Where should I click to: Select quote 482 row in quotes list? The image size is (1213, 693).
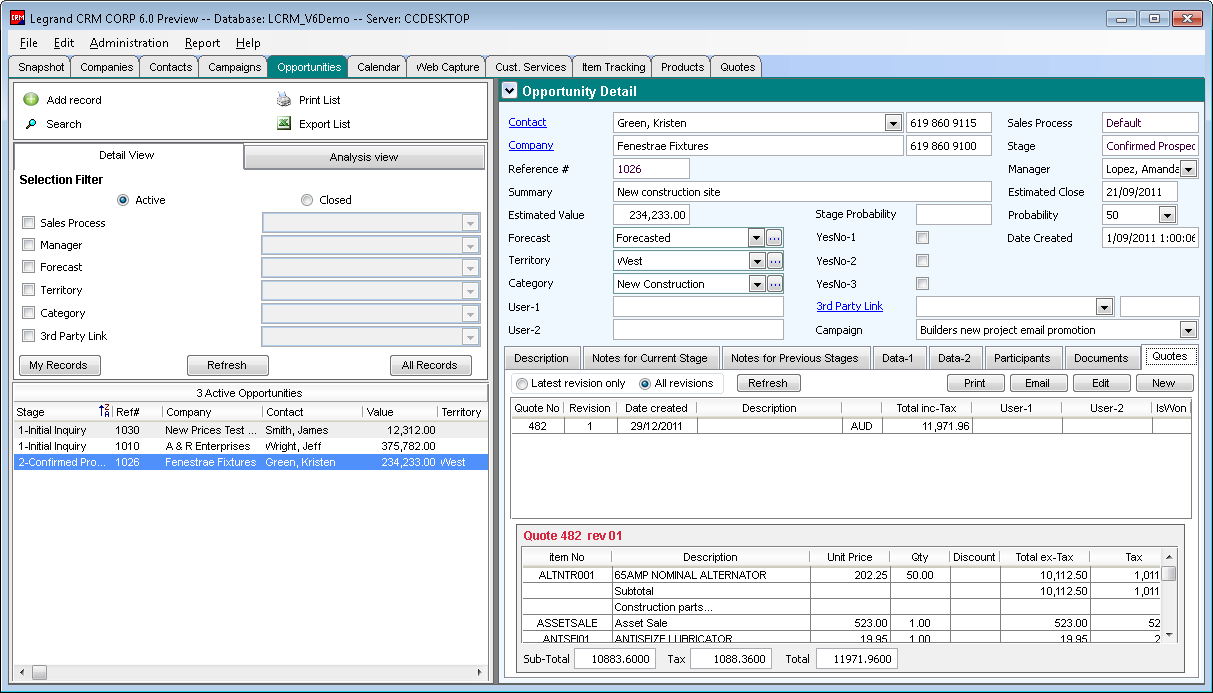point(850,426)
